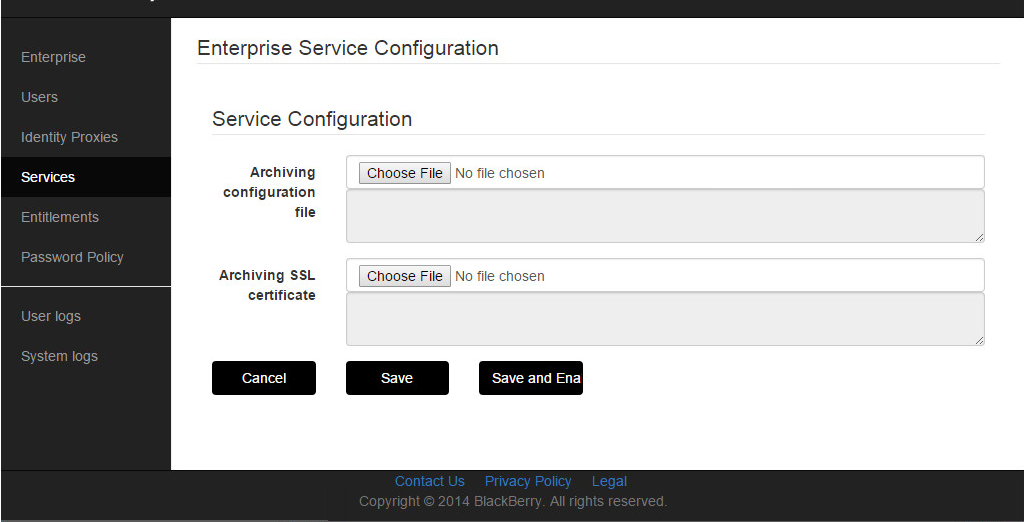Open the Privacy Policy footer link
The image size is (1024, 522).
(528, 481)
